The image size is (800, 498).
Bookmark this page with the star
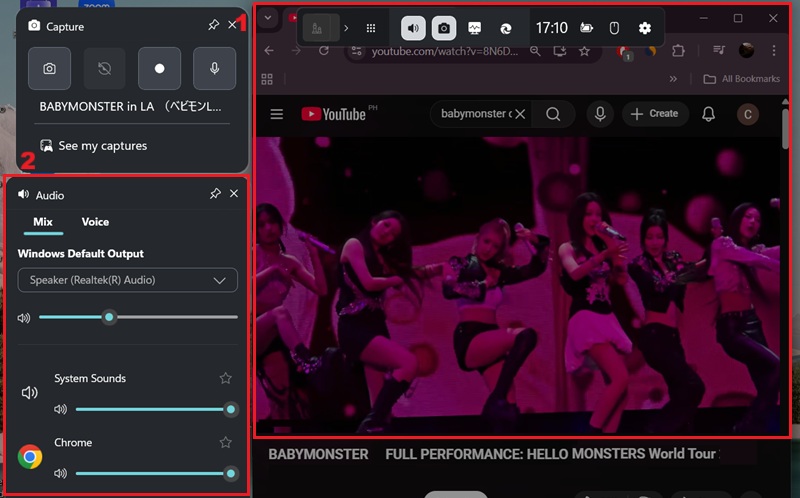click(584, 51)
